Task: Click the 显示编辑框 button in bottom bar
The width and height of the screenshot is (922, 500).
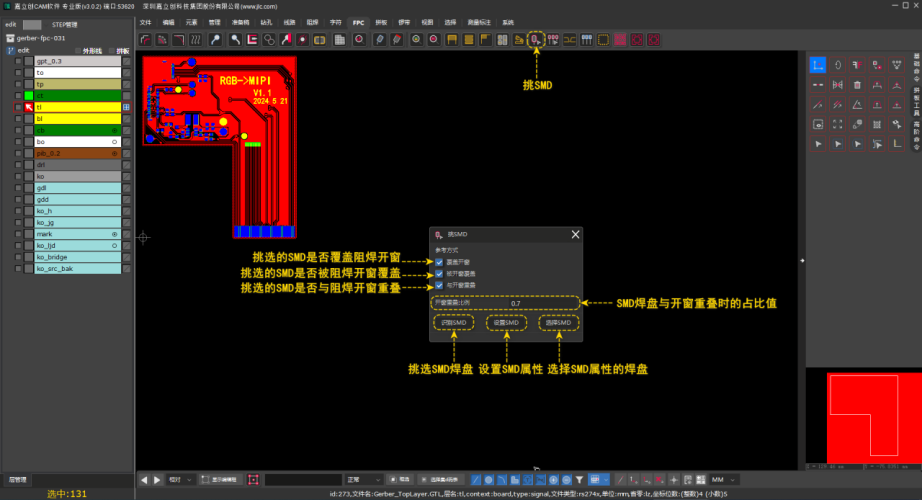Action: [219, 480]
